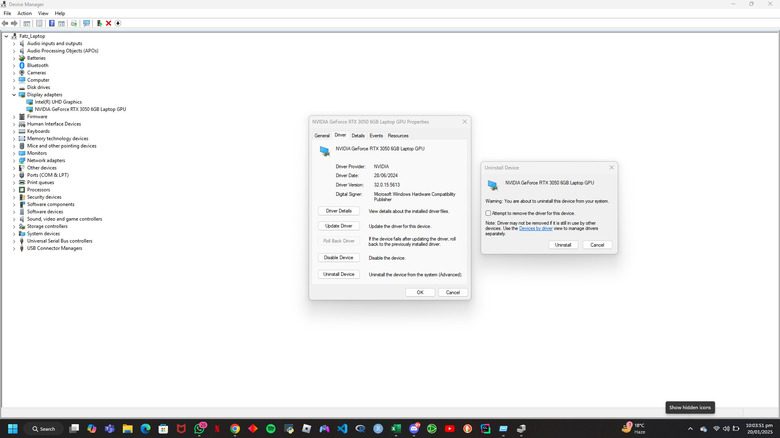The height and width of the screenshot is (438, 780).
Task: Open Spotify from taskbar
Action: 271,429
